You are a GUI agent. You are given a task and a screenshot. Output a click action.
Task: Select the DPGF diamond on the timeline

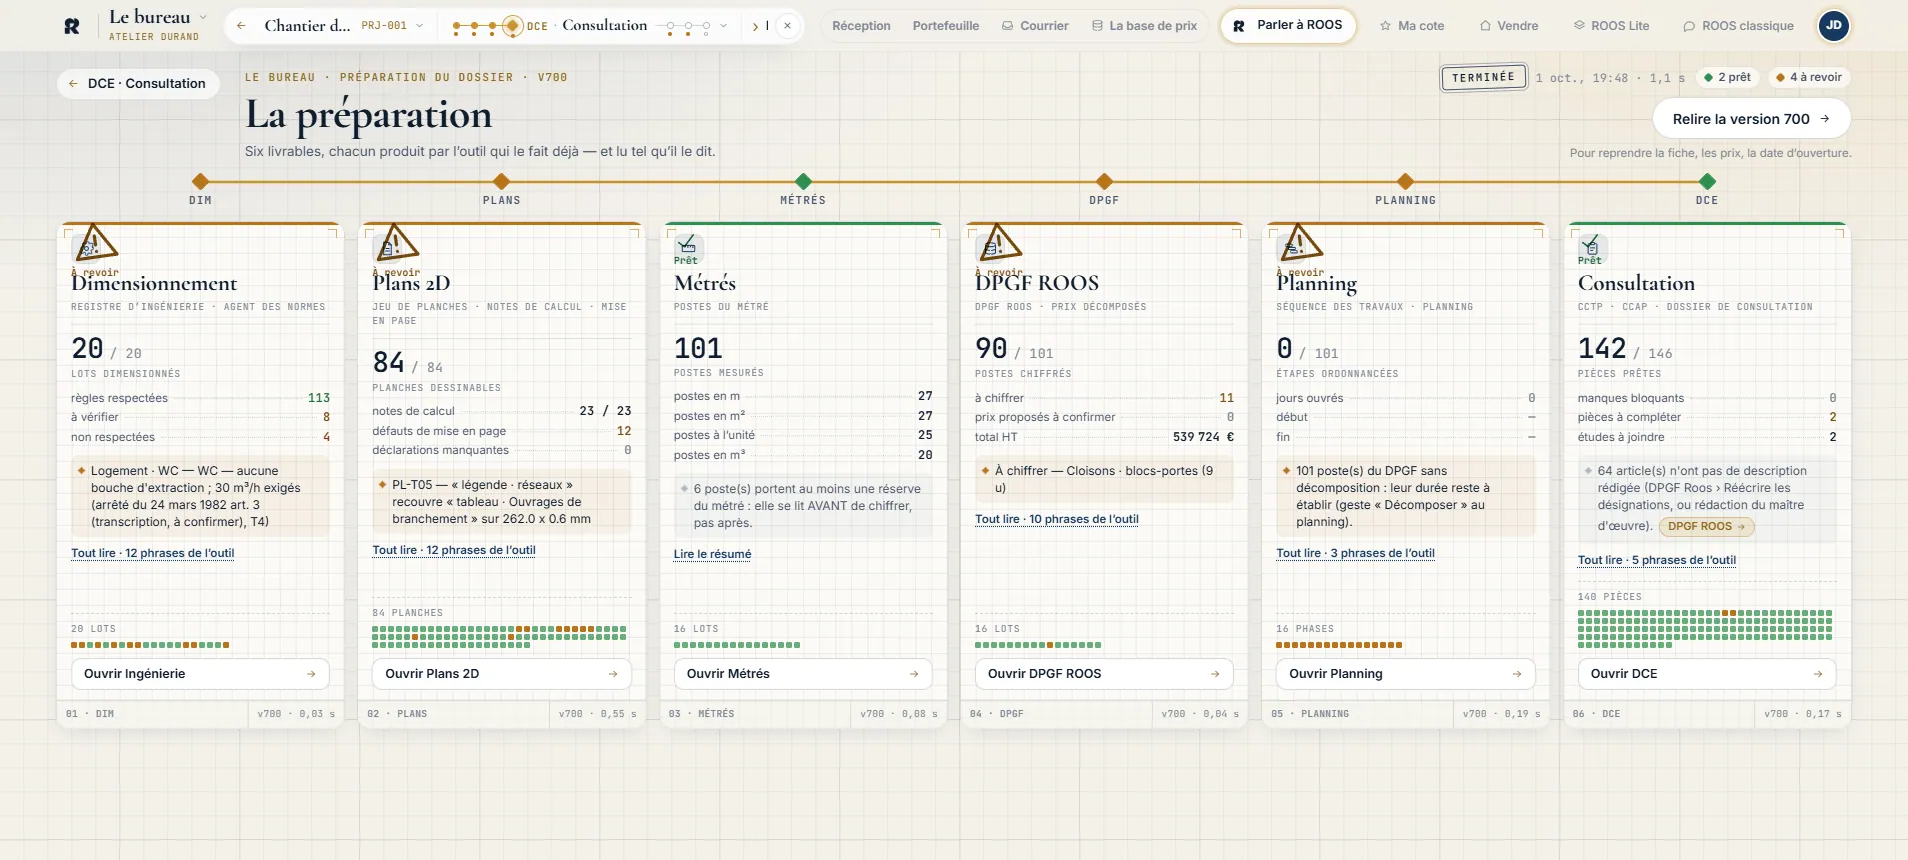pyautogui.click(x=1104, y=181)
